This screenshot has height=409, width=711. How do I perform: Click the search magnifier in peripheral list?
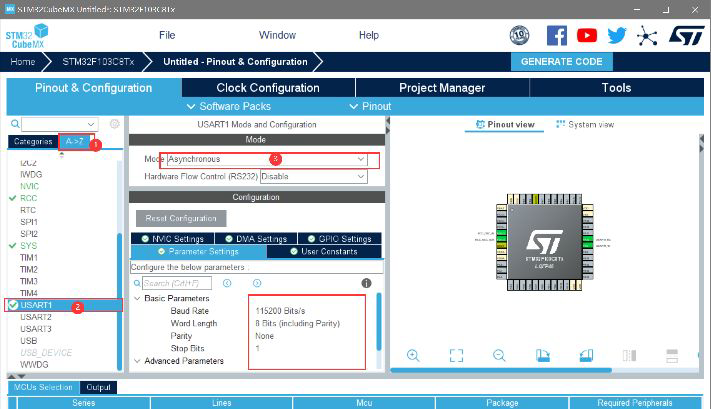pyautogui.click(x=15, y=124)
